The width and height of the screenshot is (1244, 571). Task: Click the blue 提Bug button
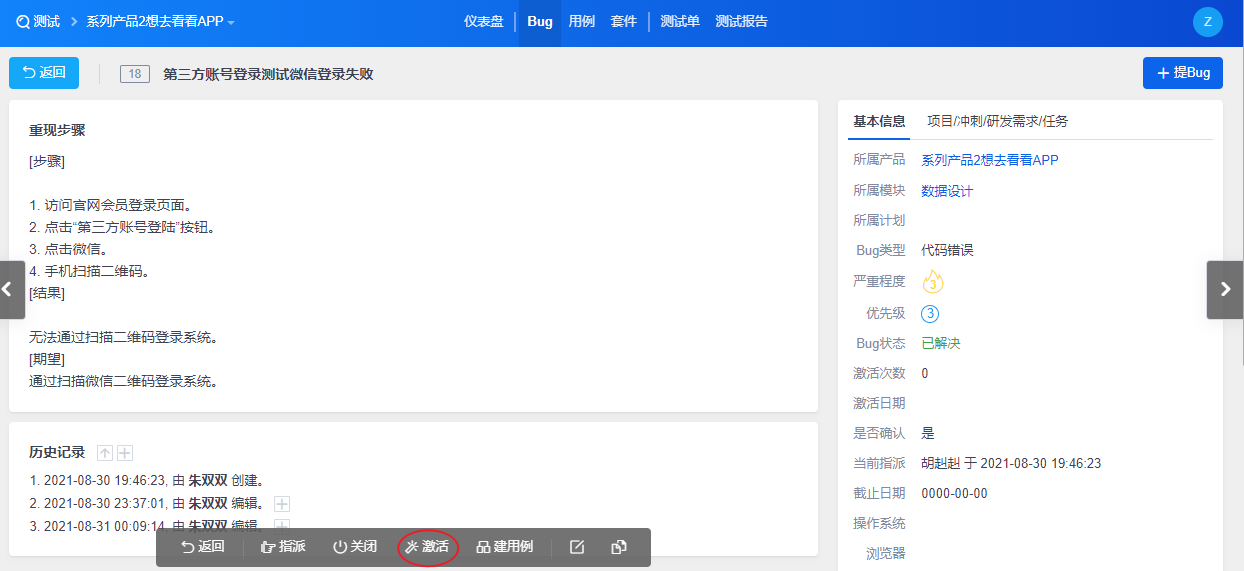point(1182,73)
